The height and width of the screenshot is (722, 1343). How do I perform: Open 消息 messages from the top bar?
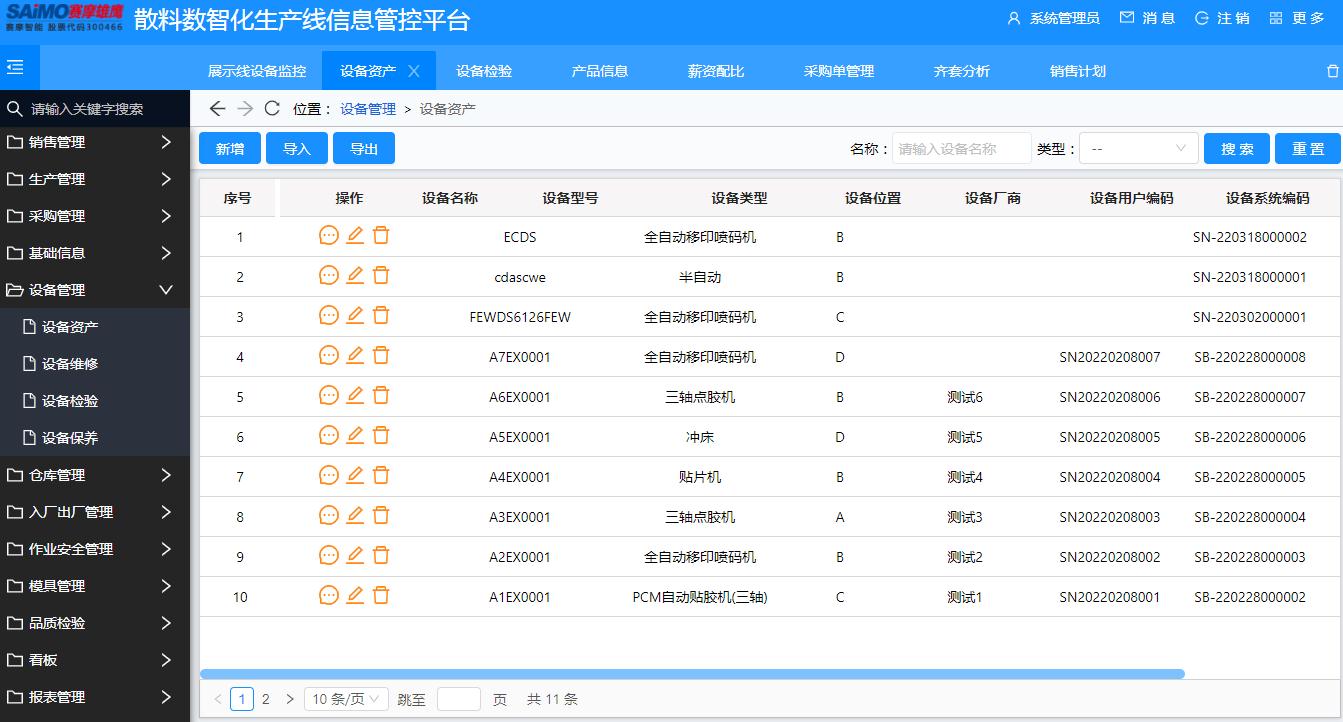[1146, 17]
